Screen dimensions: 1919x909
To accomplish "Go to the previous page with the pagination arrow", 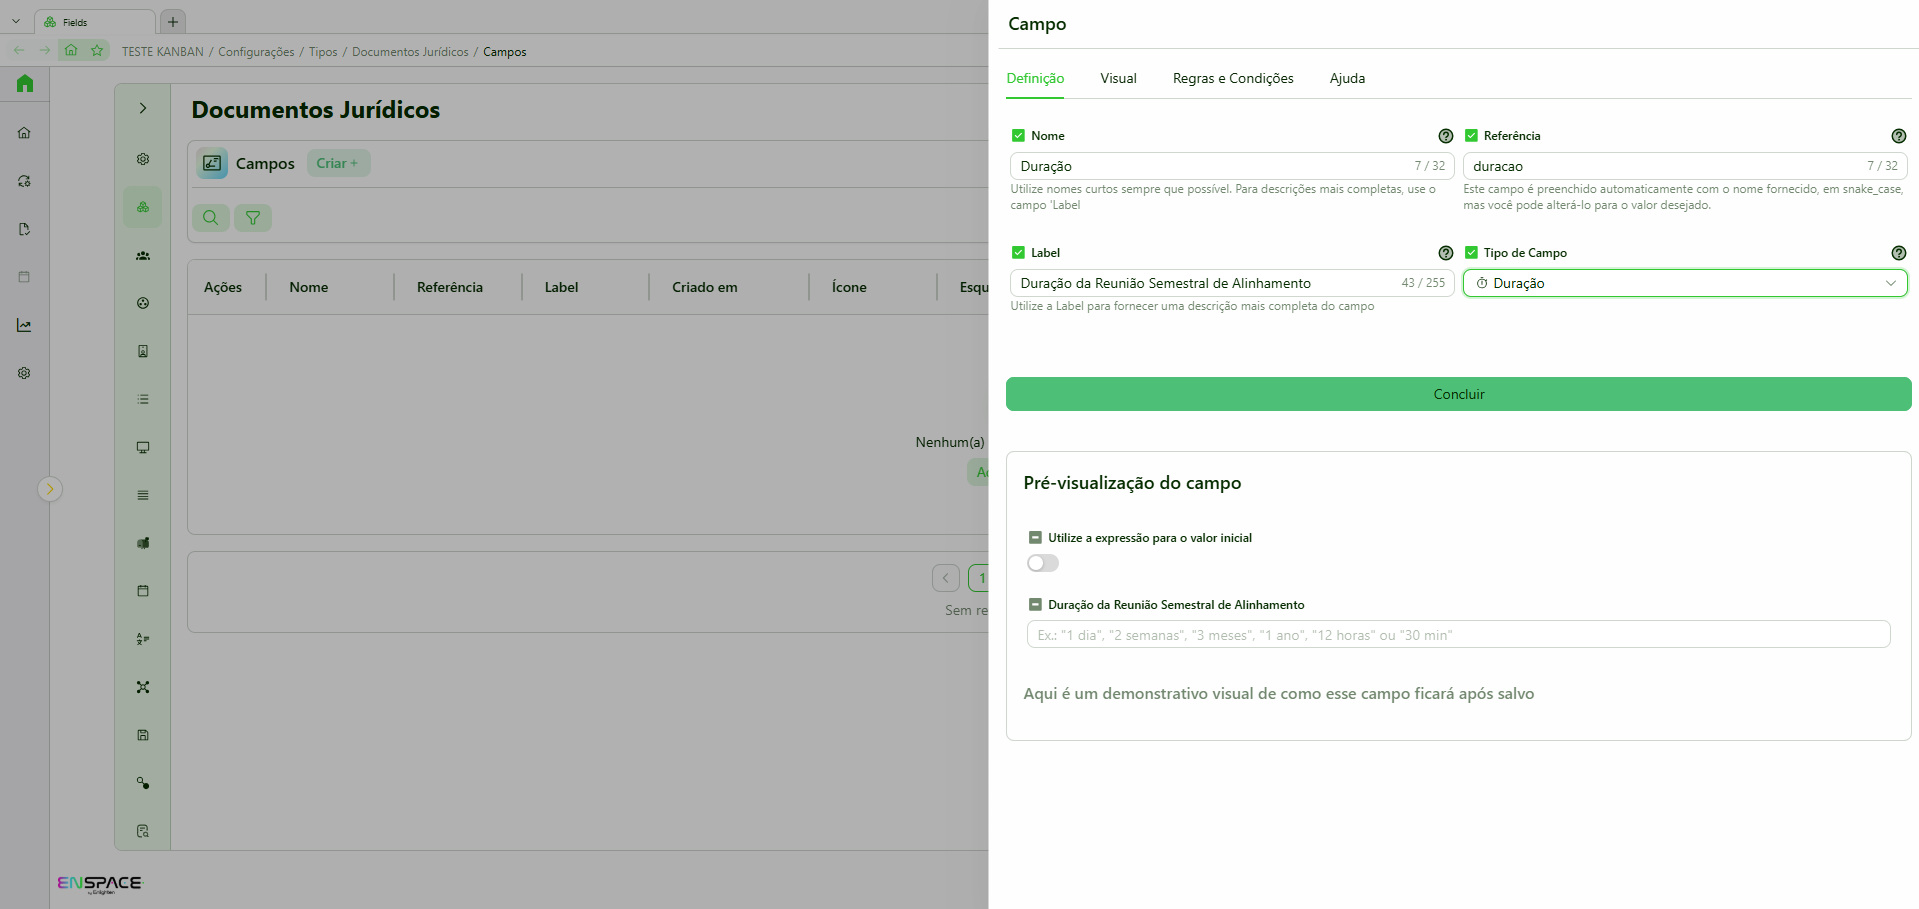I will point(945,578).
